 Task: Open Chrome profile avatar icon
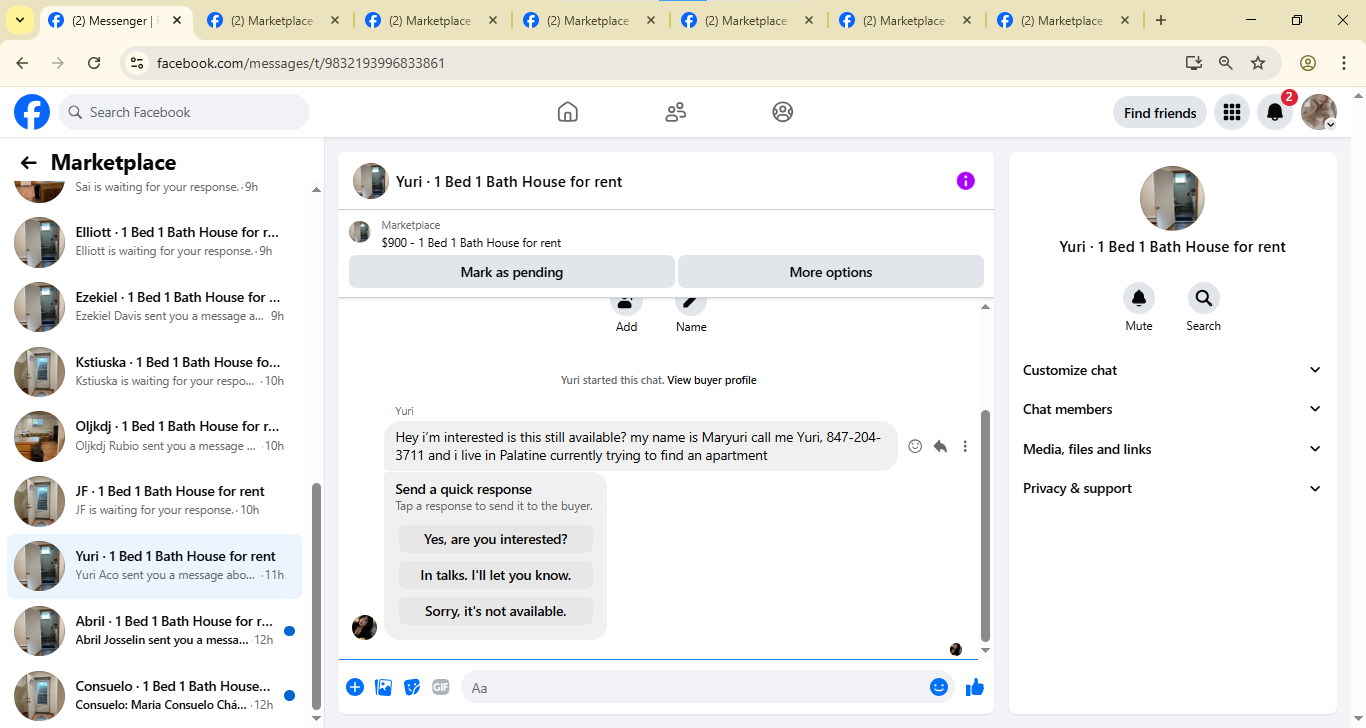pos(1308,63)
